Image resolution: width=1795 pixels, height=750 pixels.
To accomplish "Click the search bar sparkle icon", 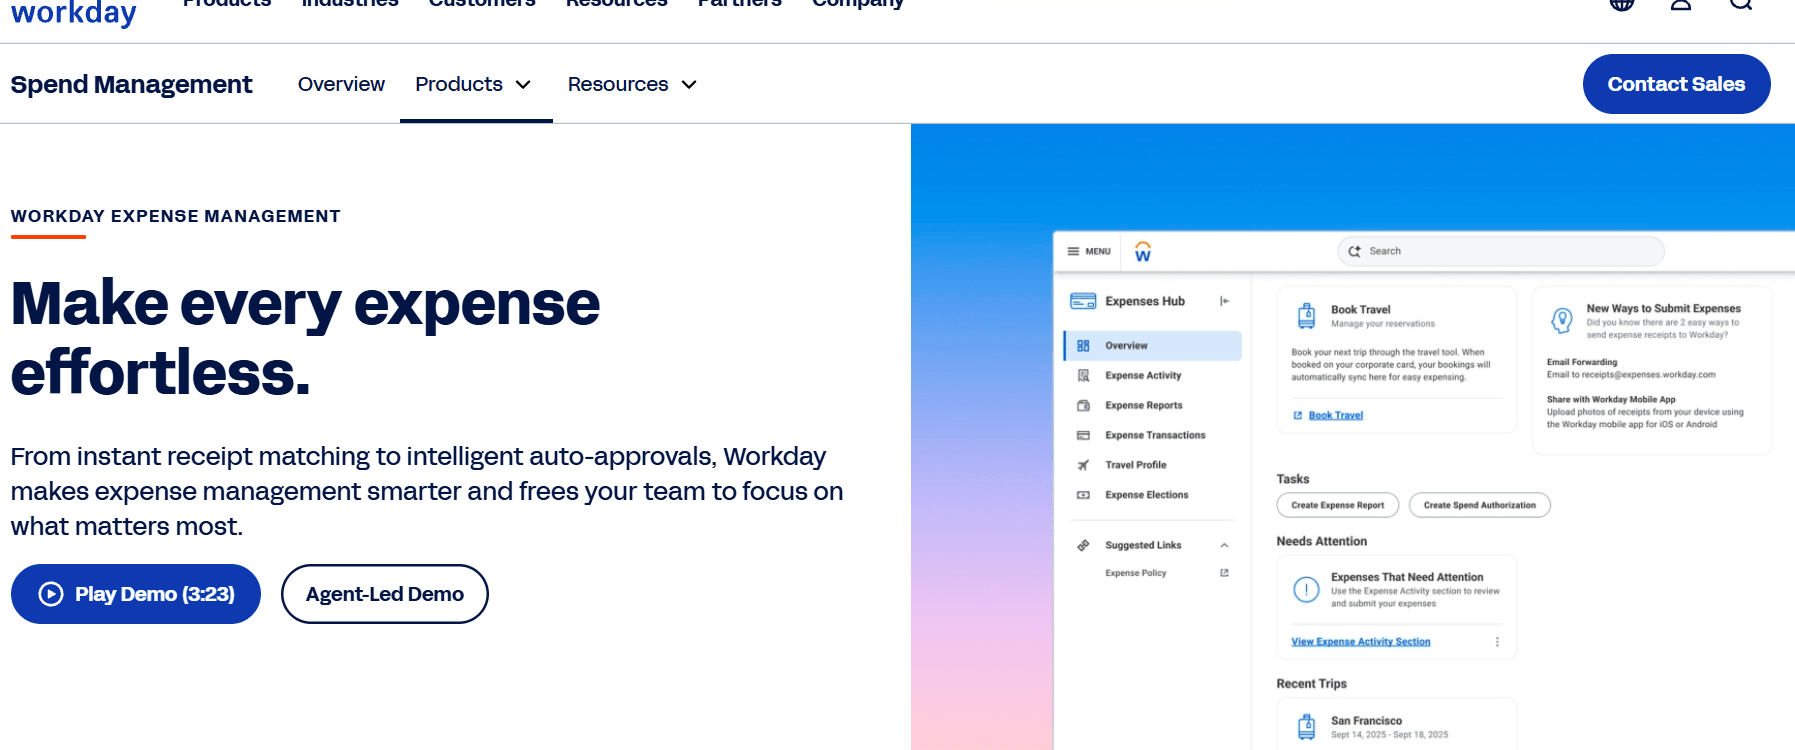I will 1355,251.
